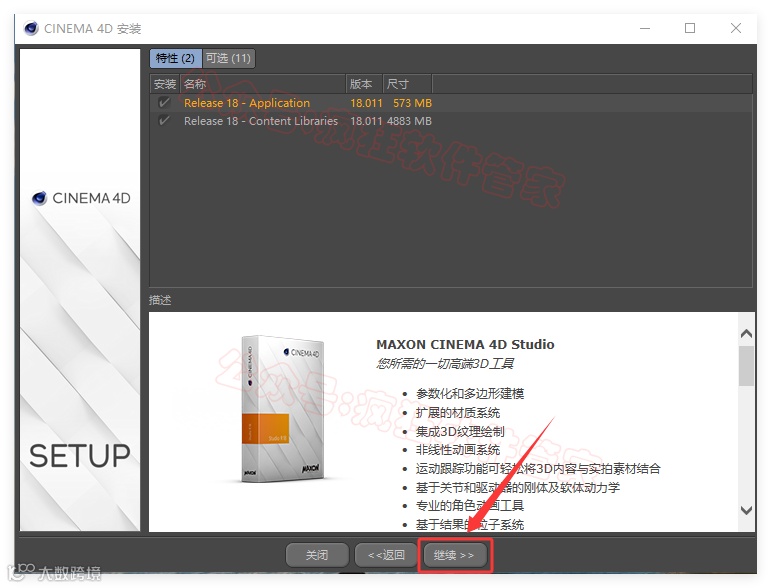
Task: Click the 18.011 version of Application
Action: click(x=366, y=103)
